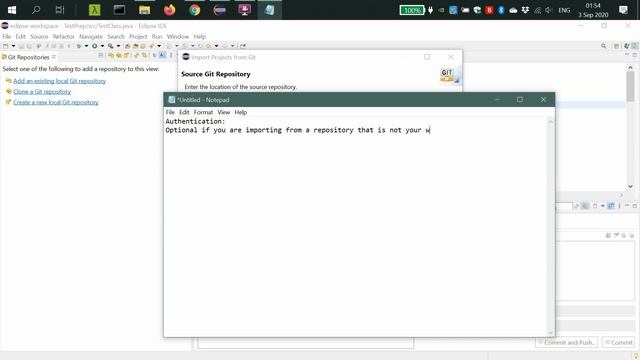Click the Authentication: line in Notepad
This screenshot has height=360, width=640.
(x=195, y=121)
